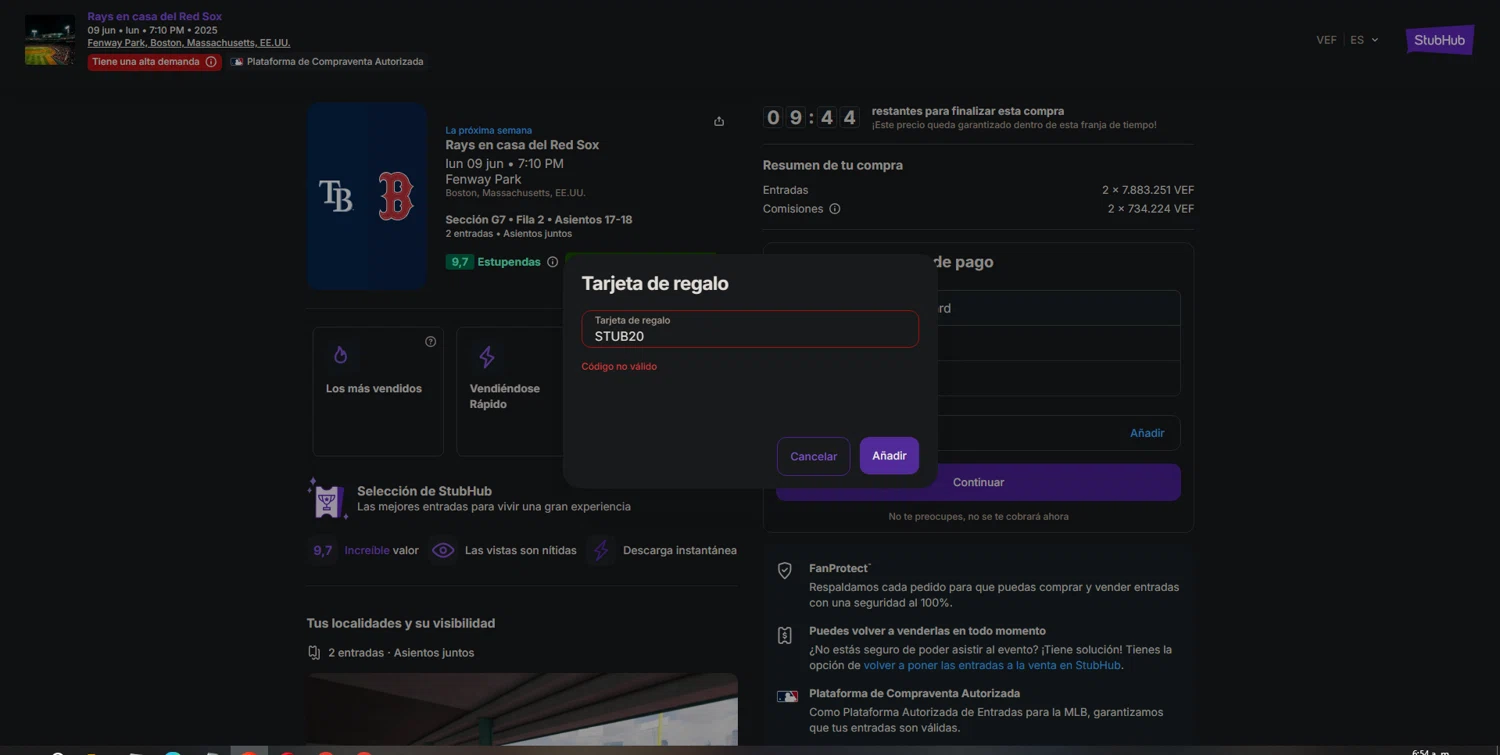Click the resale ticket icon beside Puedes volver a venderlas
The width and height of the screenshot is (1500, 755).
785,635
